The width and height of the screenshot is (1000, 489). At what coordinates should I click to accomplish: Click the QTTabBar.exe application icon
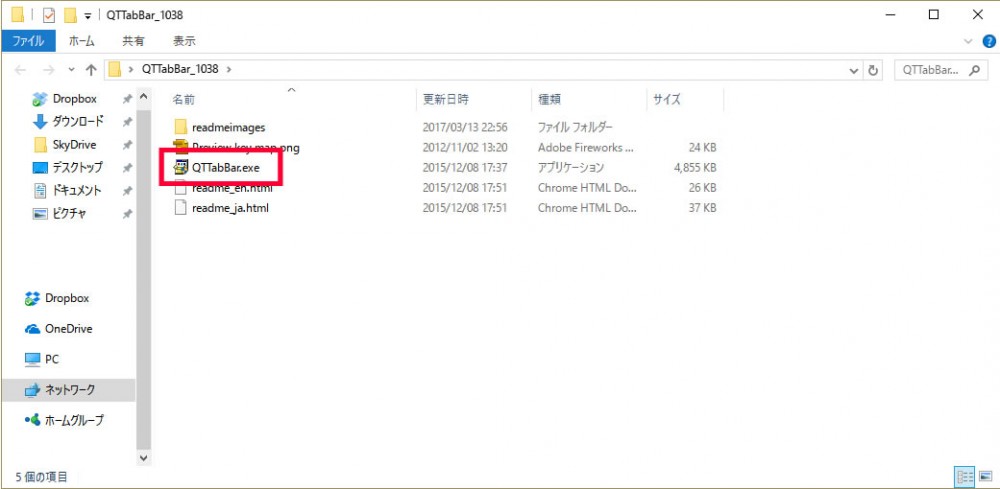[180, 168]
